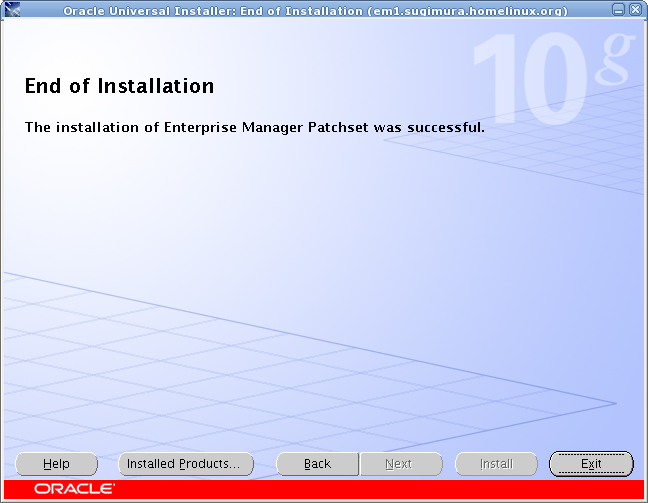Close the installer window
The image size is (648, 503).
pyautogui.click(x=635, y=10)
